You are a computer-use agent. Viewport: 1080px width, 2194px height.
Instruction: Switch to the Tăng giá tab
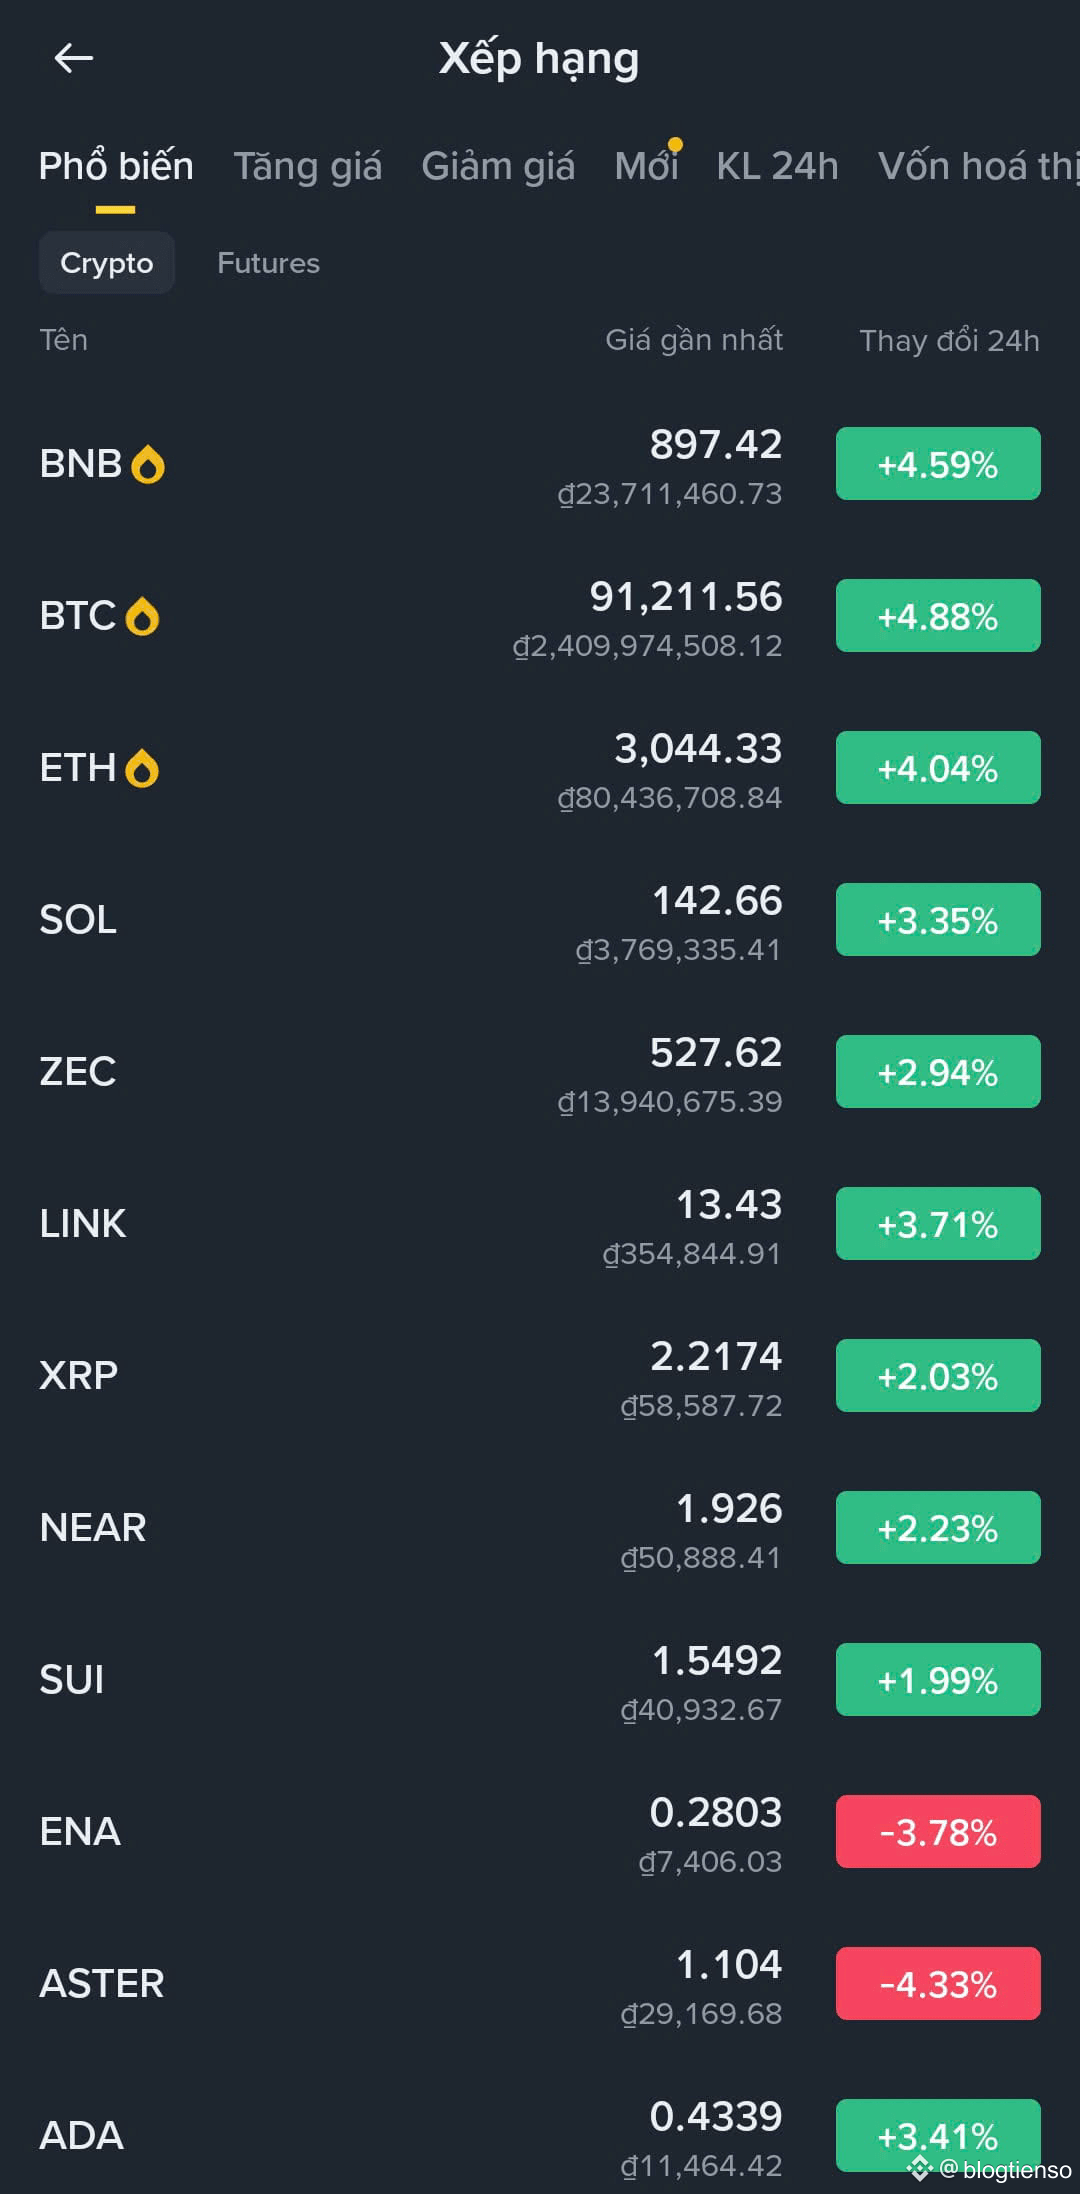pyautogui.click(x=307, y=166)
